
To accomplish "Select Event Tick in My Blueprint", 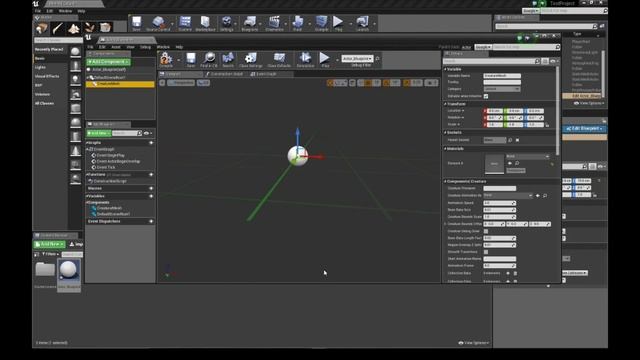I will [106, 167].
